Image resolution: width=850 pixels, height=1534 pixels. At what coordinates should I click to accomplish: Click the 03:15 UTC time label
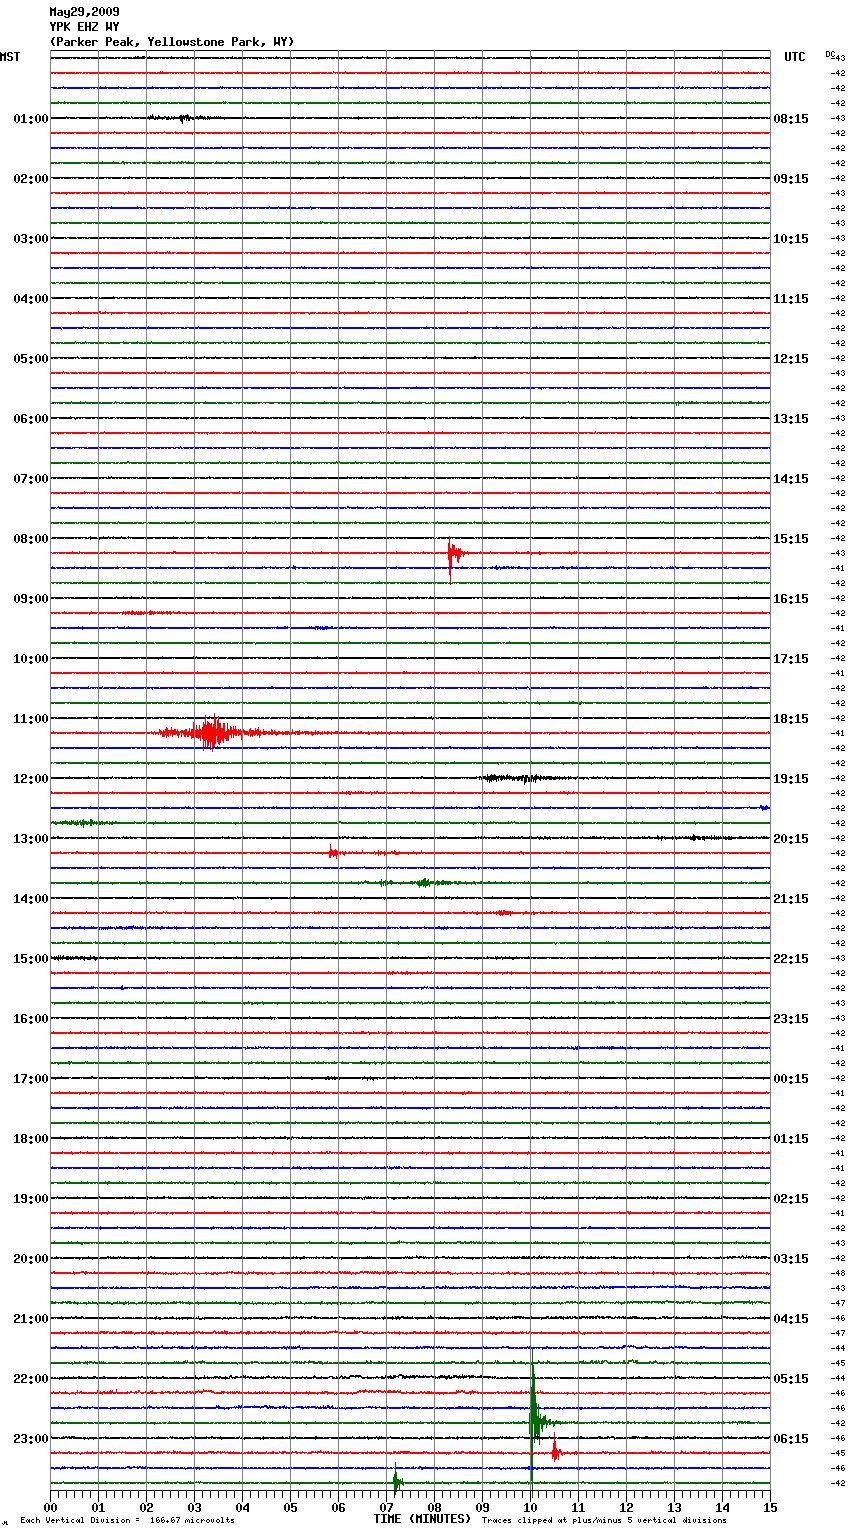791,1259
